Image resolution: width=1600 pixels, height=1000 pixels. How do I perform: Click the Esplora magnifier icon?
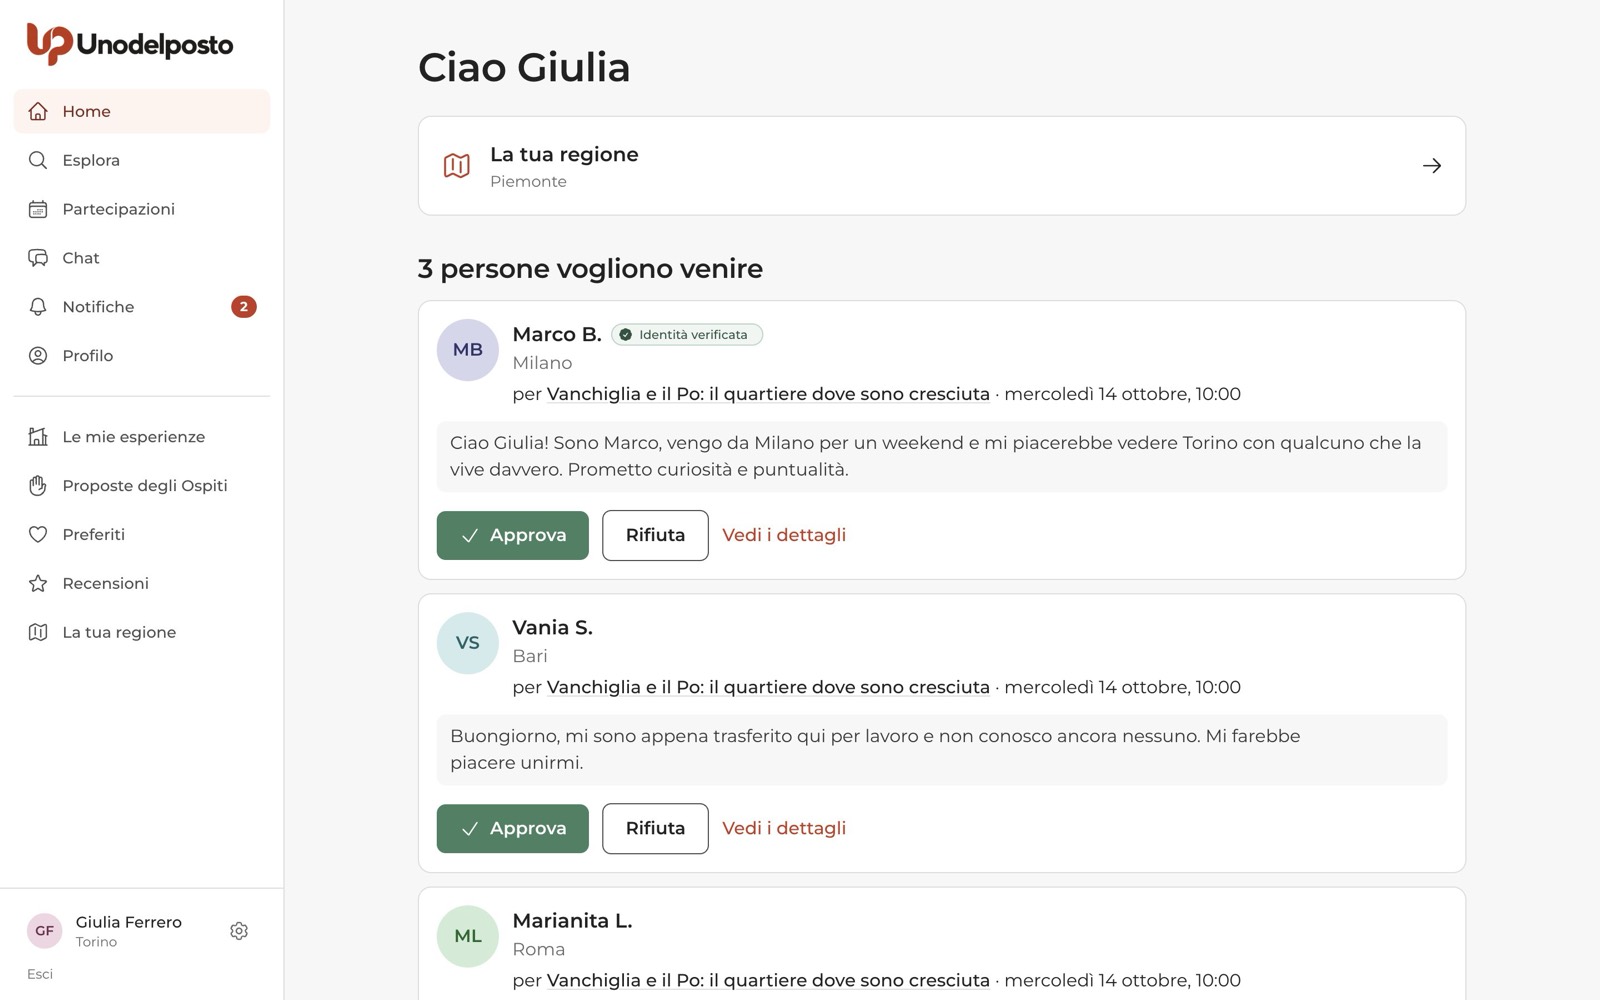(38, 160)
